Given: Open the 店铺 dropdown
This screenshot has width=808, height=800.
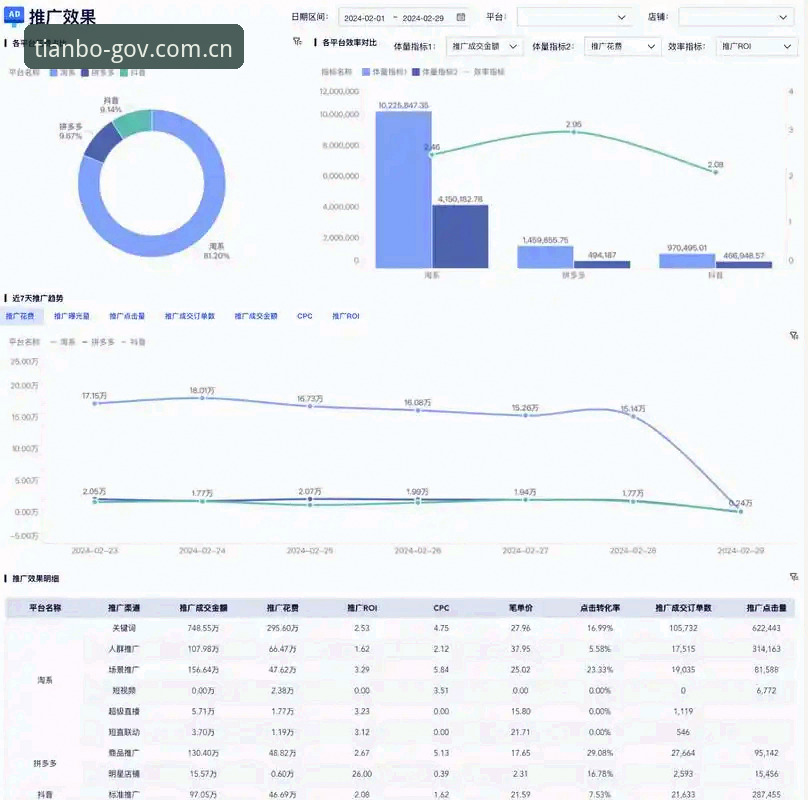Looking at the screenshot, I should coord(737,17).
